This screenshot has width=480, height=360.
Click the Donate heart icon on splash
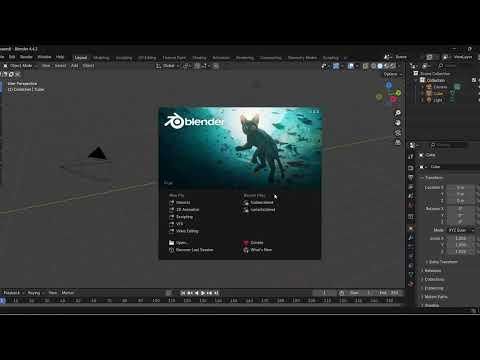[x=246, y=243]
